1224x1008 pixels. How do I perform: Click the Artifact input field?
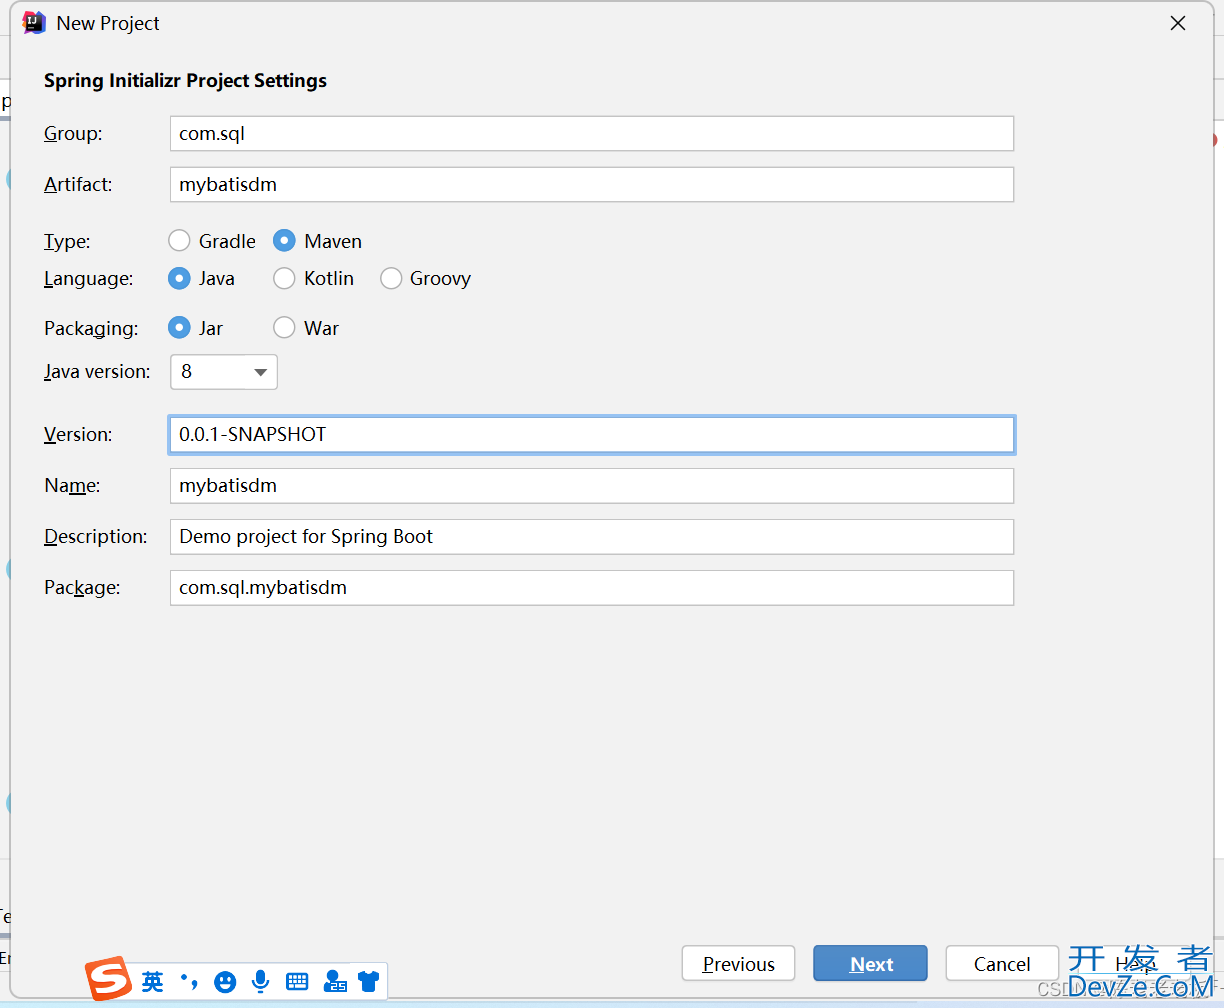592,184
